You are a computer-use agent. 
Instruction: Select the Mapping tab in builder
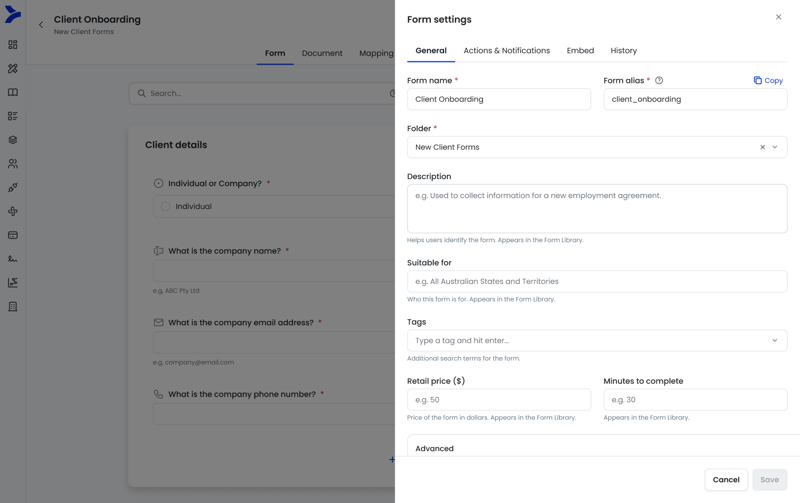376,53
